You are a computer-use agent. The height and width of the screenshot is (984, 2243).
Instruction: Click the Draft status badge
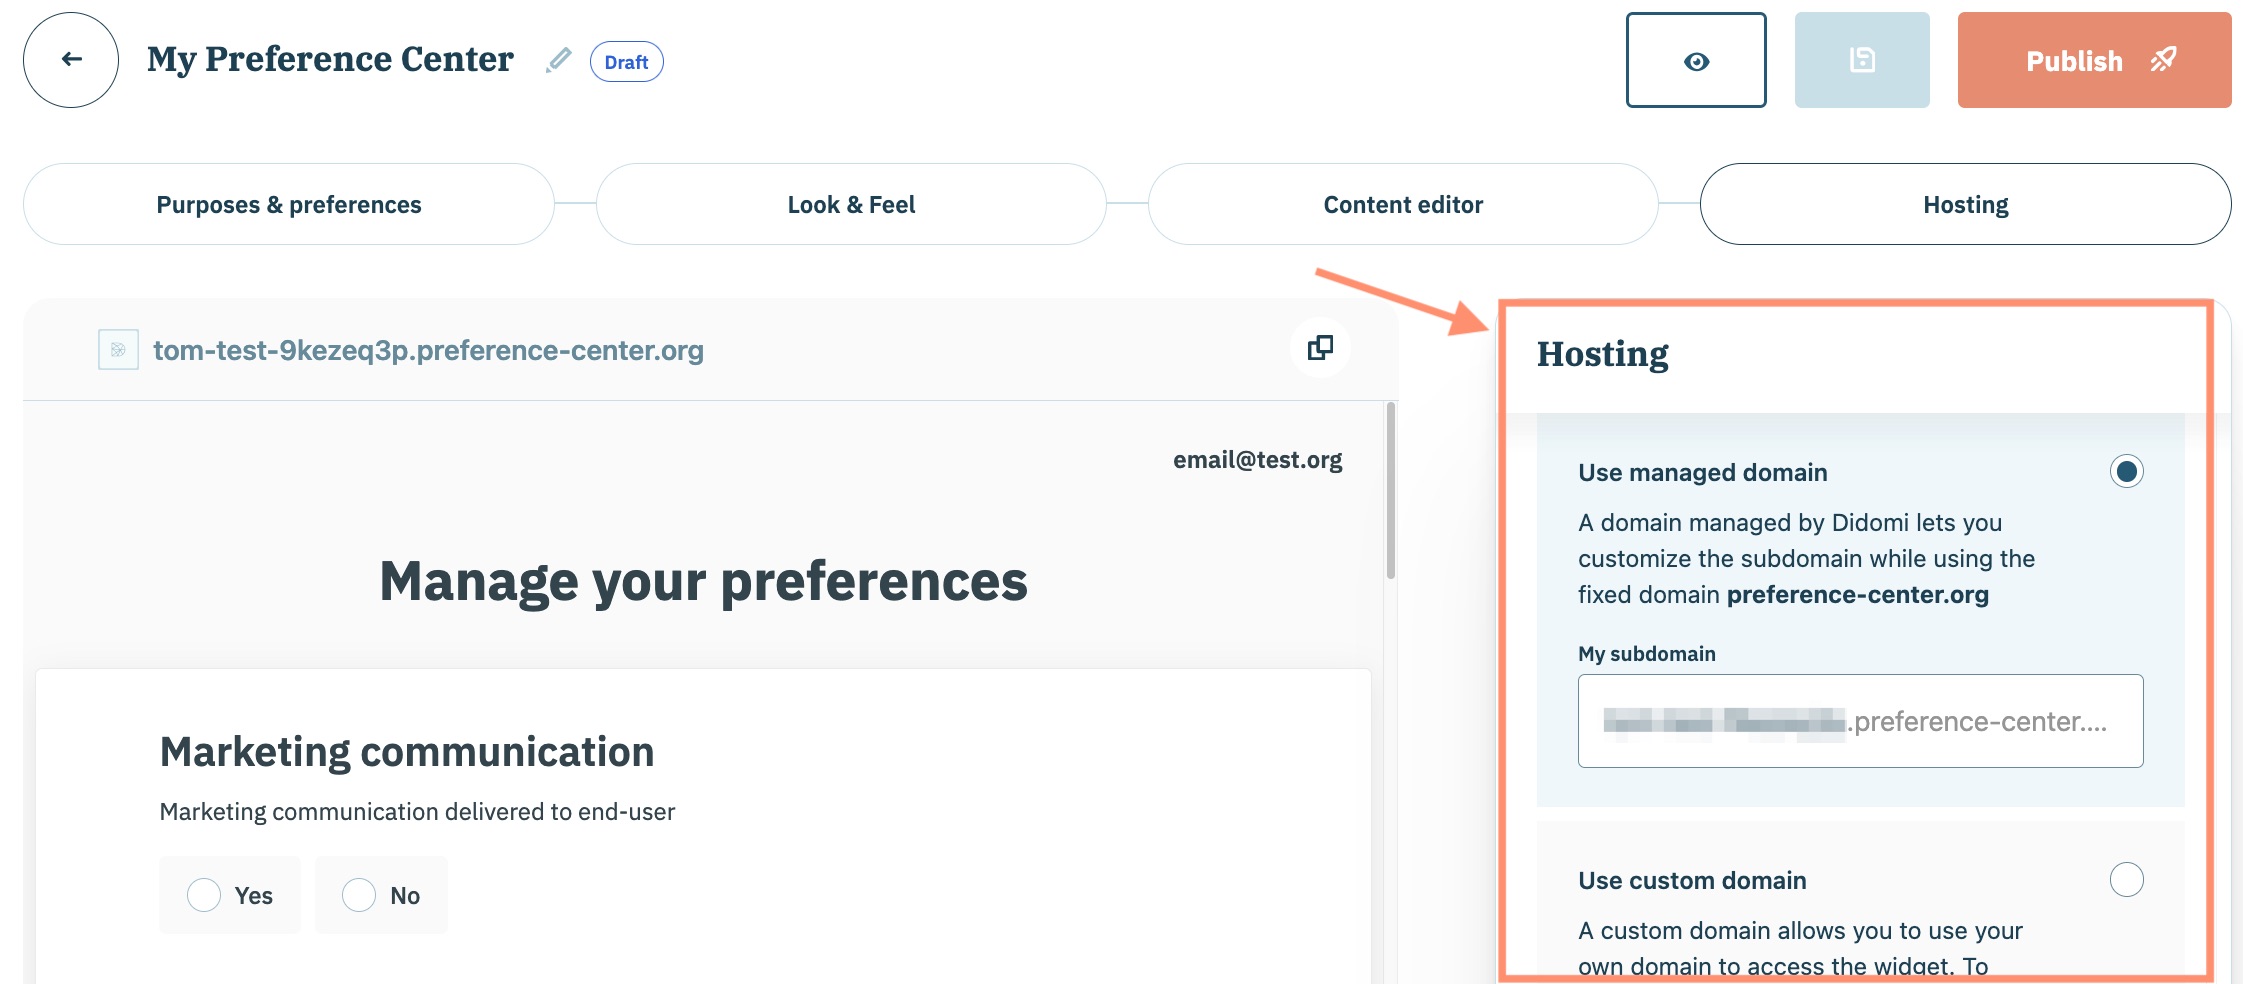tap(626, 62)
